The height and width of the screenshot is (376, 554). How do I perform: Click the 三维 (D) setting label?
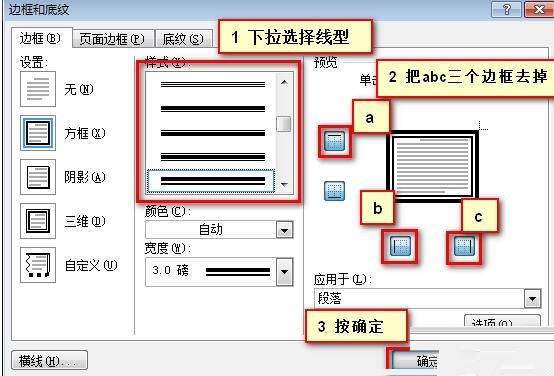[x=85, y=221]
